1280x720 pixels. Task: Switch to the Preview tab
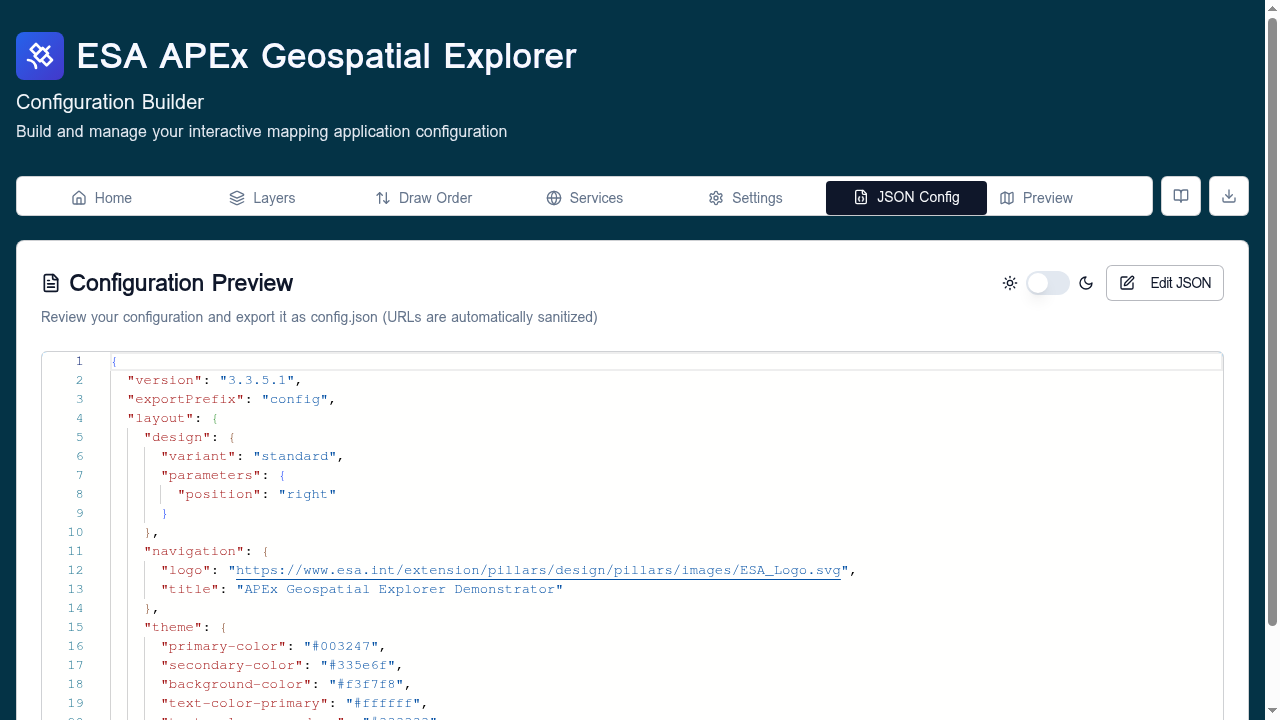coord(1036,198)
